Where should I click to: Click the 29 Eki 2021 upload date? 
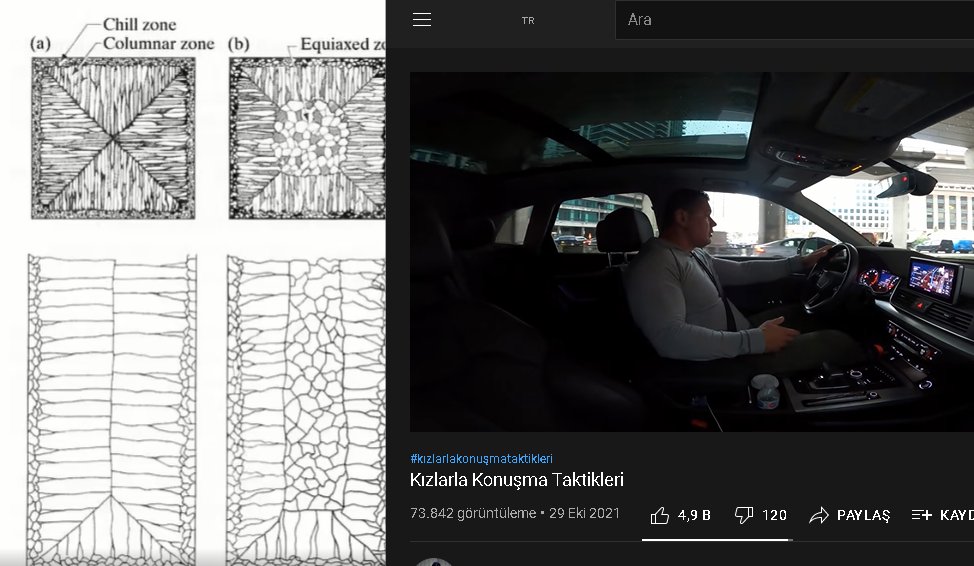[585, 513]
